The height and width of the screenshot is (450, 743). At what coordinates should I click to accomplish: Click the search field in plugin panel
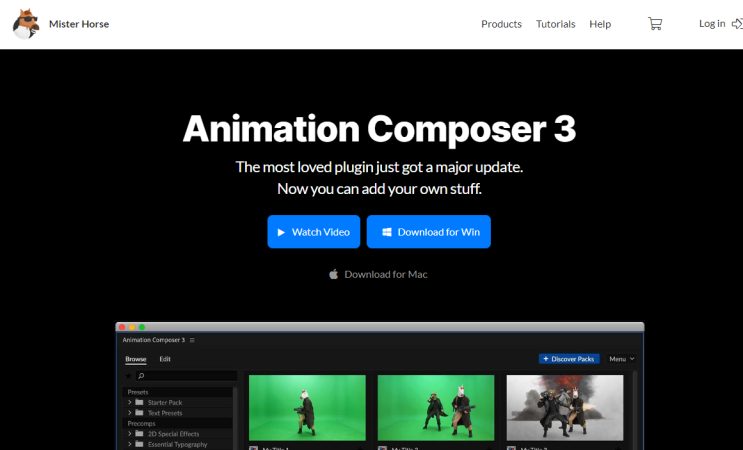coord(187,376)
